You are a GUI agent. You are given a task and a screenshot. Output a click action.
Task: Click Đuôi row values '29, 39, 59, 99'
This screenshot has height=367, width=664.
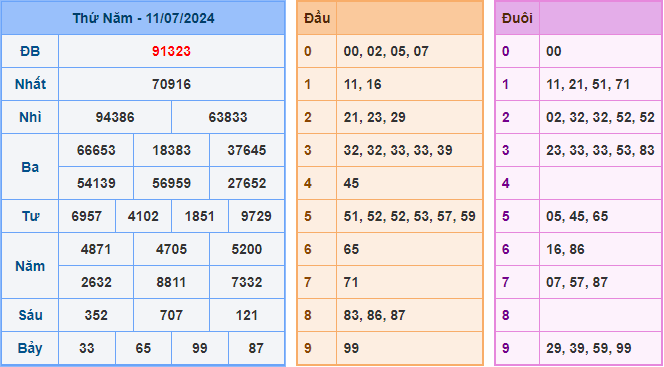(589, 349)
